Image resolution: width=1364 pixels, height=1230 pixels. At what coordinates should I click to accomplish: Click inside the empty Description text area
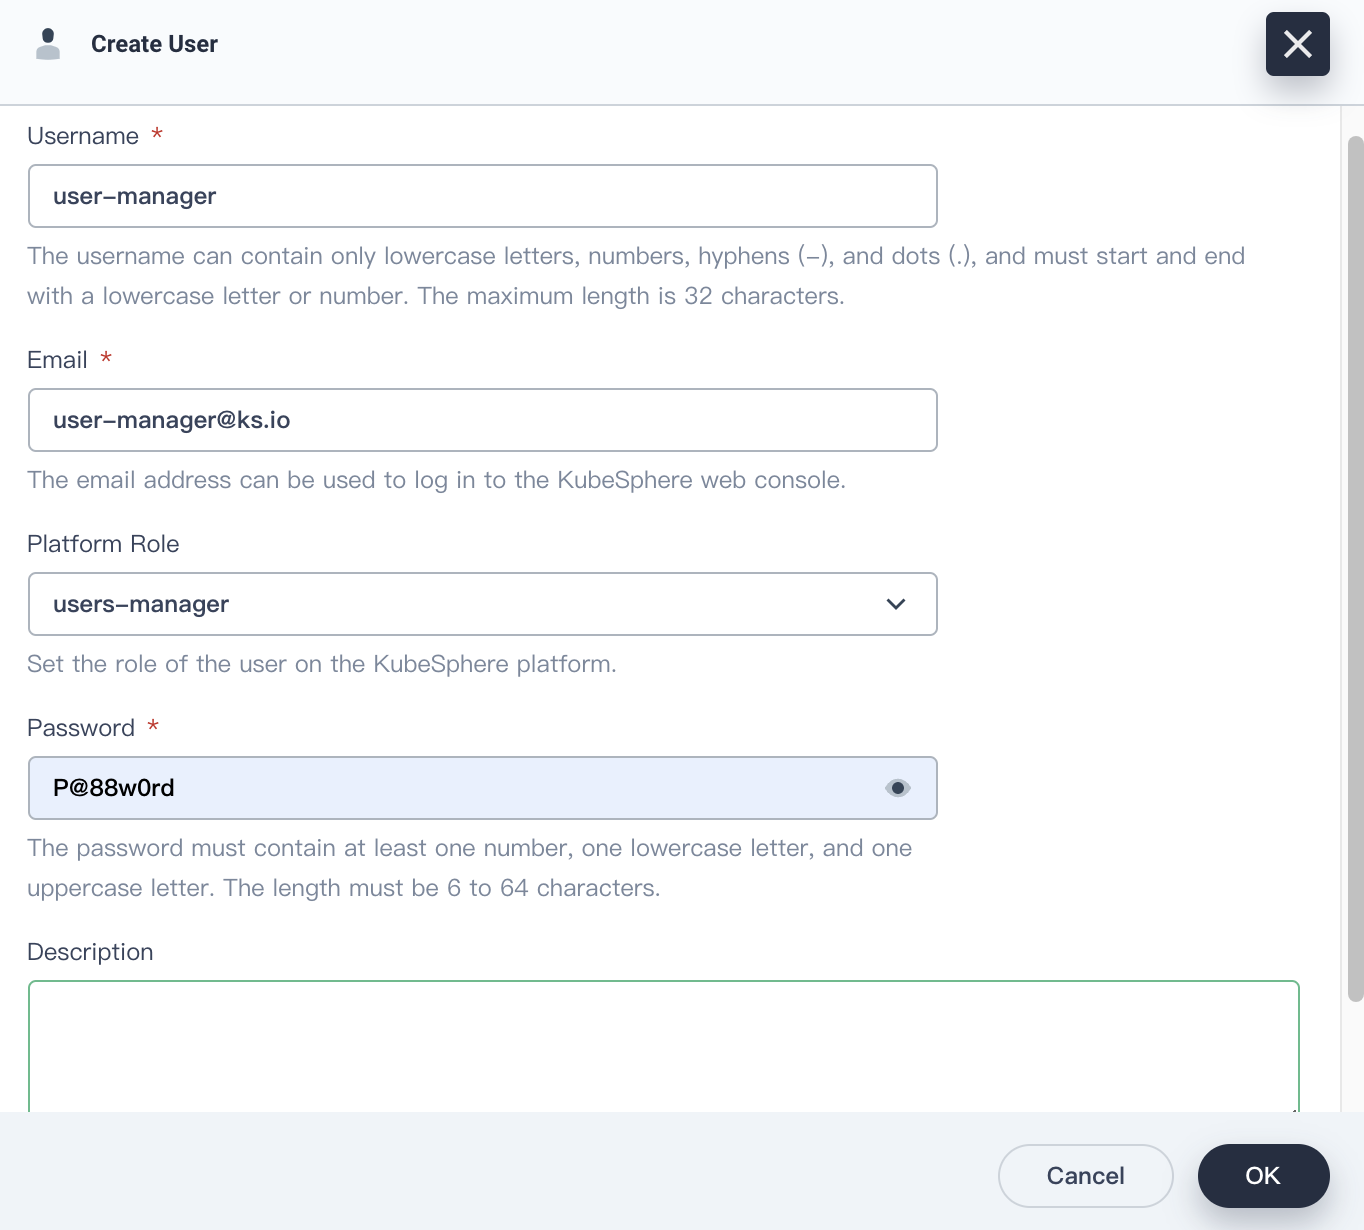point(663,1045)
